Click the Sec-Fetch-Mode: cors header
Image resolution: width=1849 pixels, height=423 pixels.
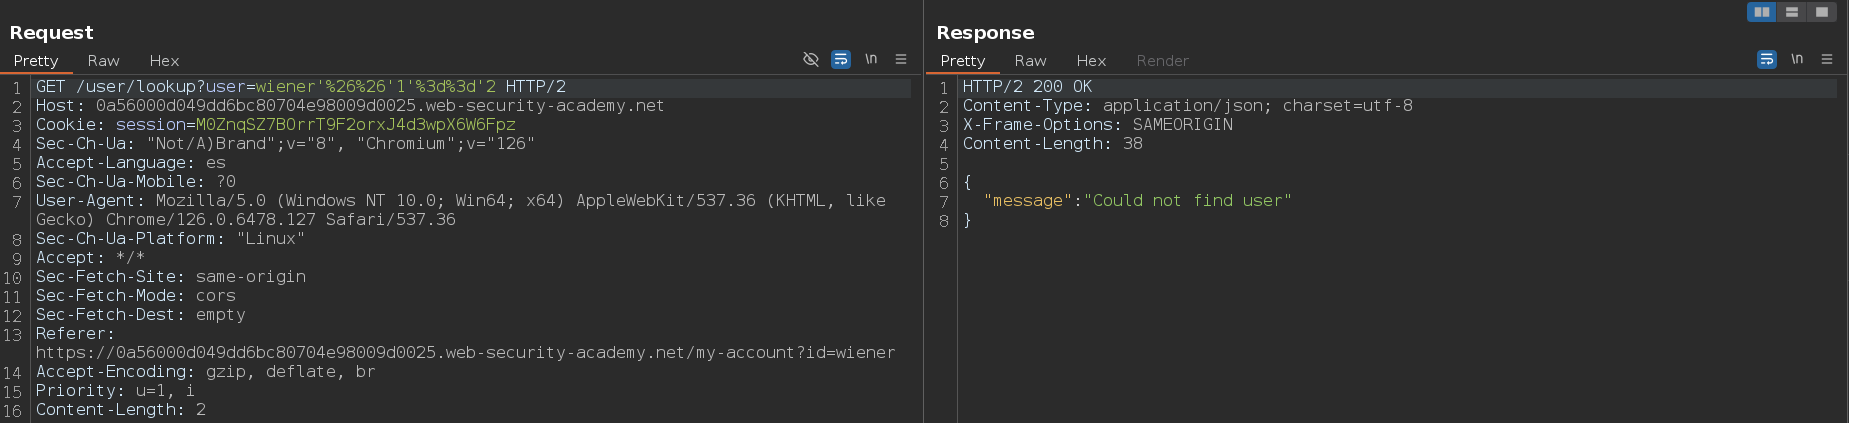(136, 296)
